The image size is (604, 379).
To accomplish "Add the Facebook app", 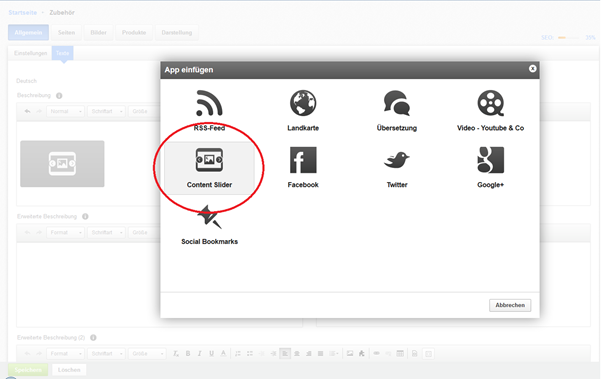I will tap(303, 168).
